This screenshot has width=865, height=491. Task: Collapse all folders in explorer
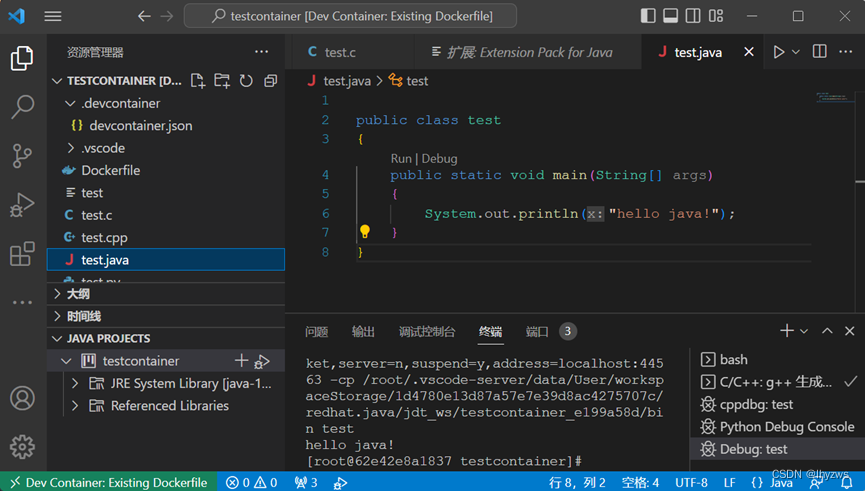click(x=270, y=81)
